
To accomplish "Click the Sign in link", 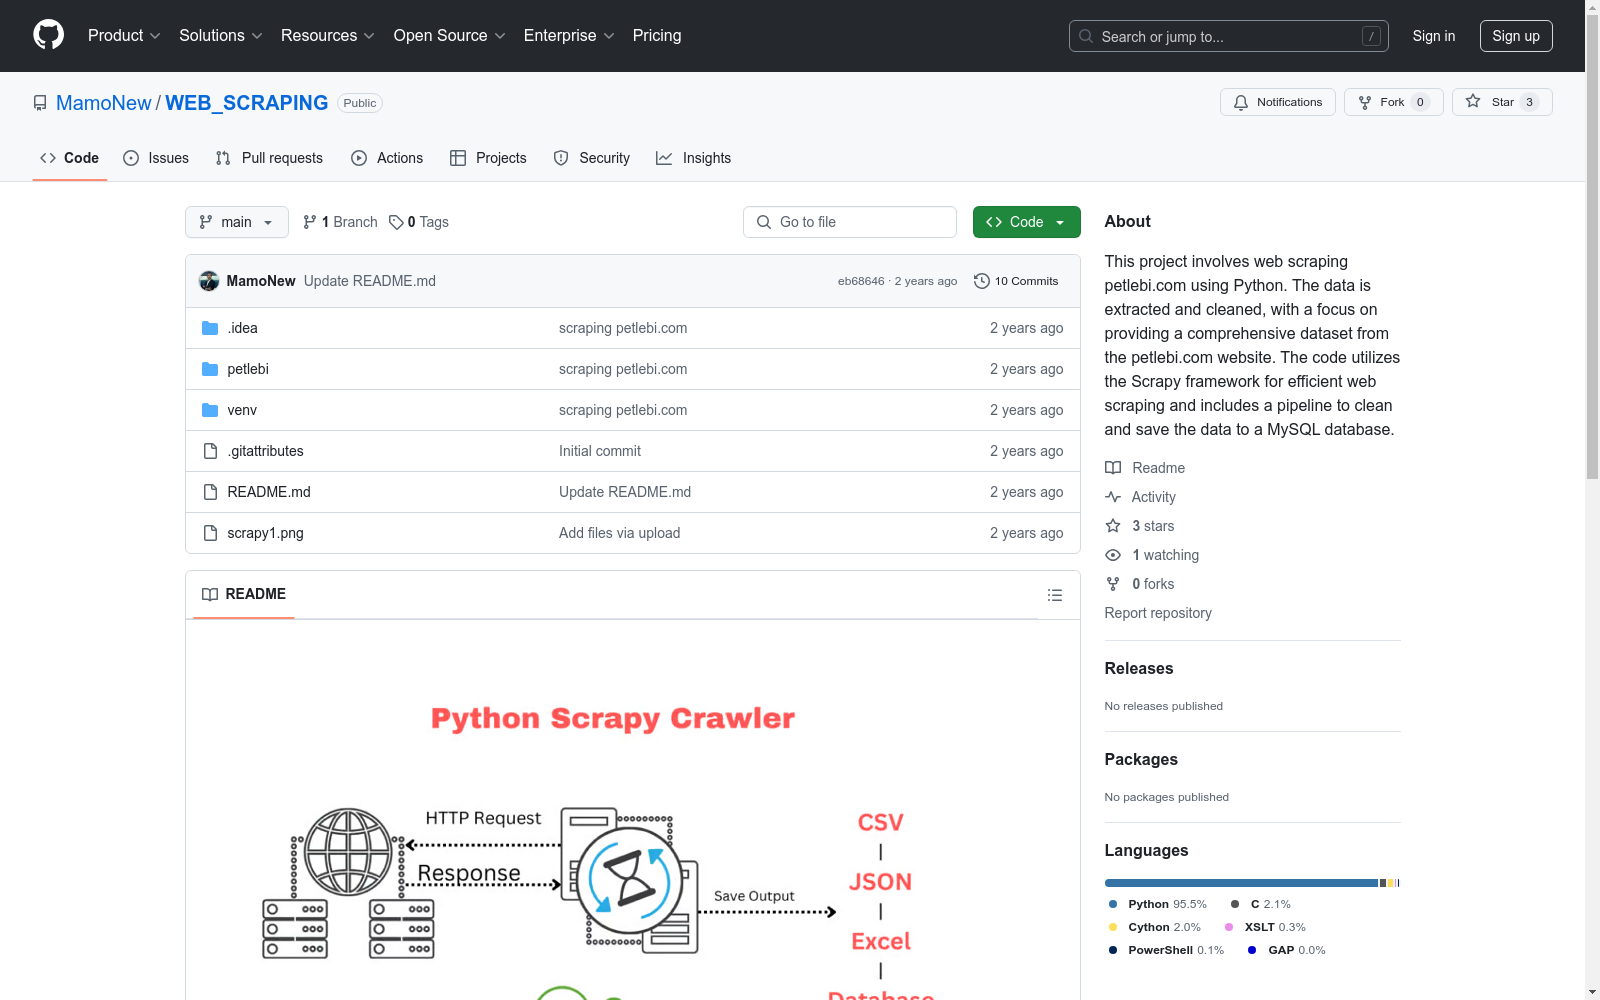I will click(1434, 36).
